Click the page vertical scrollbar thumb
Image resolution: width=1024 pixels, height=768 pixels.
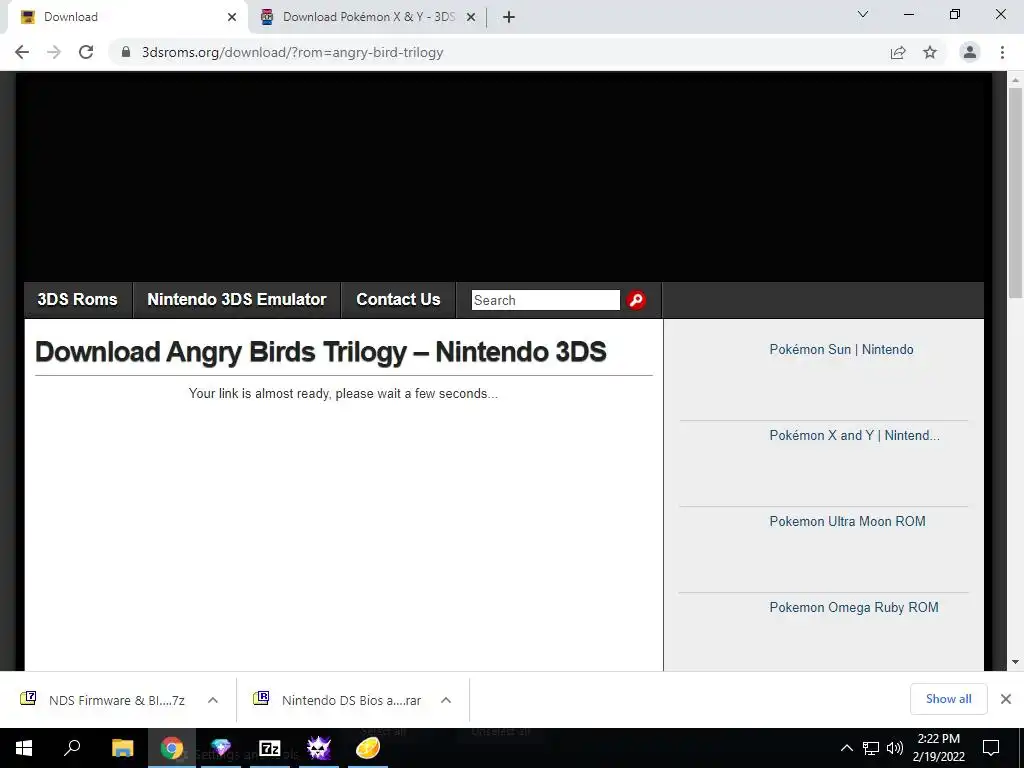pyautogui.click(x=1015, y=193)
